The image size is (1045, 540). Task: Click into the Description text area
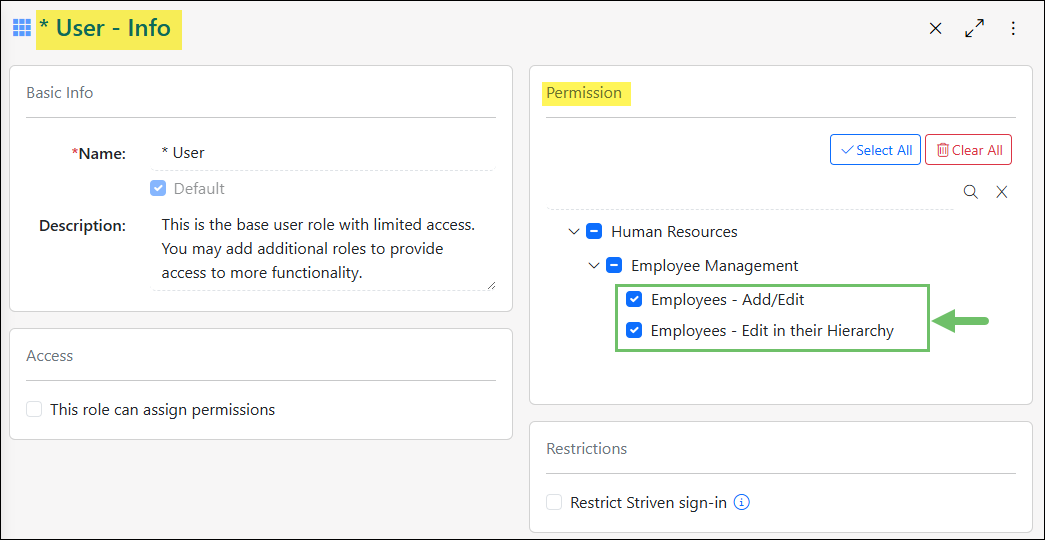click(323, 249)
